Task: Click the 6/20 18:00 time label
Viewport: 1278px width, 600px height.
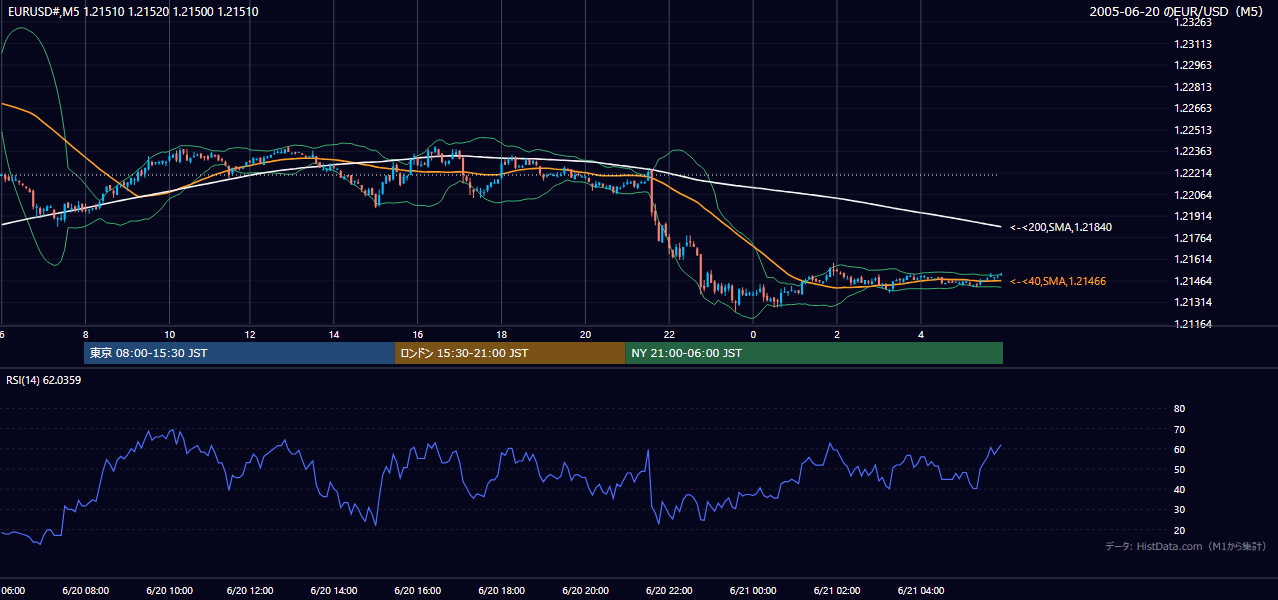Action: pyautogui.click(x=502, y=591)
